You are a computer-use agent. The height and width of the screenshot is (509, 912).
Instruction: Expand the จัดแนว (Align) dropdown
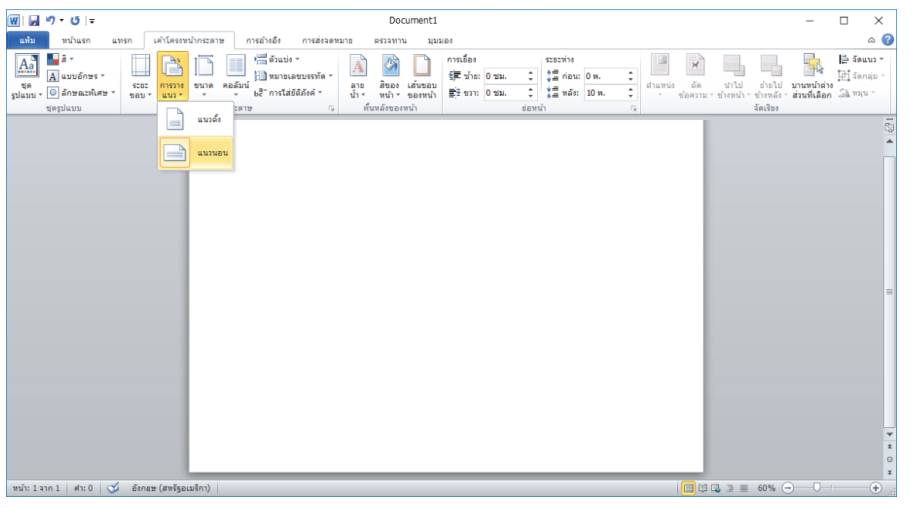pyautogui.click(x=861, y=59)
